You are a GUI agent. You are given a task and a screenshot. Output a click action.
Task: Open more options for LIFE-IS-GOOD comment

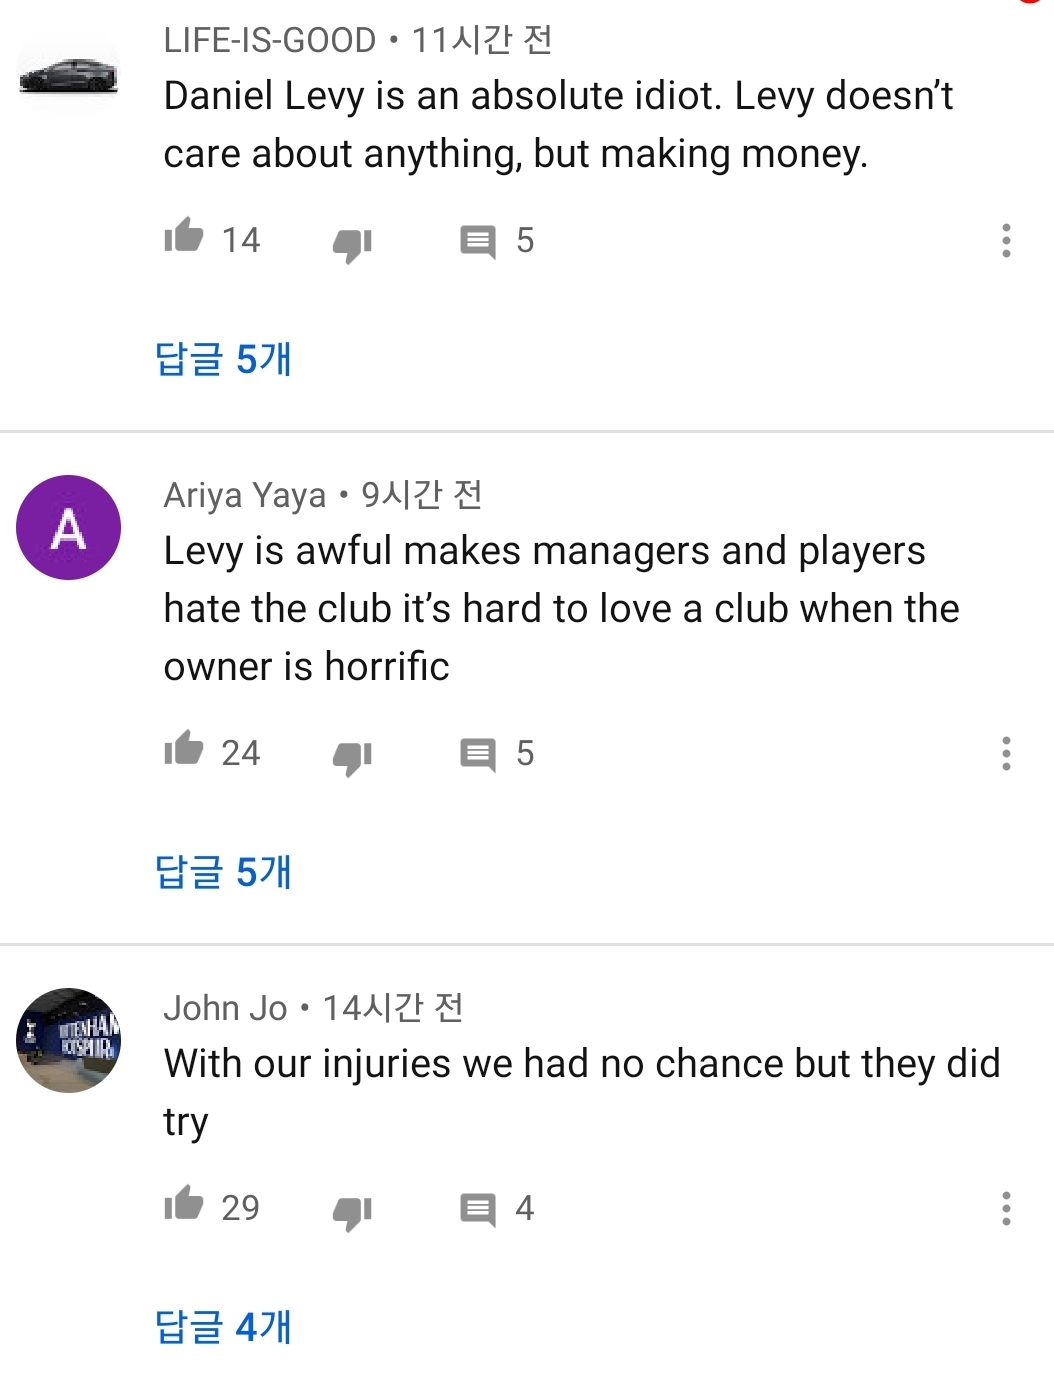[1006, 241]
